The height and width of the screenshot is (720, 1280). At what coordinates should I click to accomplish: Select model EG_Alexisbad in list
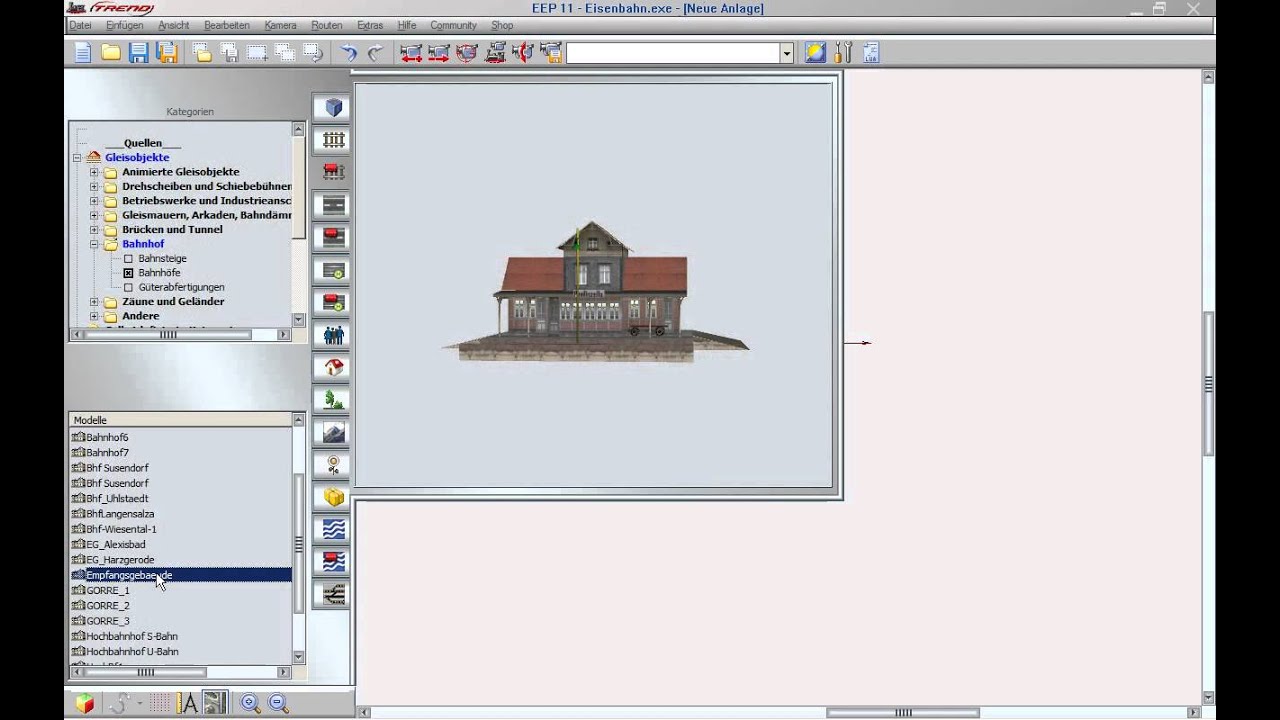point(115,544)
